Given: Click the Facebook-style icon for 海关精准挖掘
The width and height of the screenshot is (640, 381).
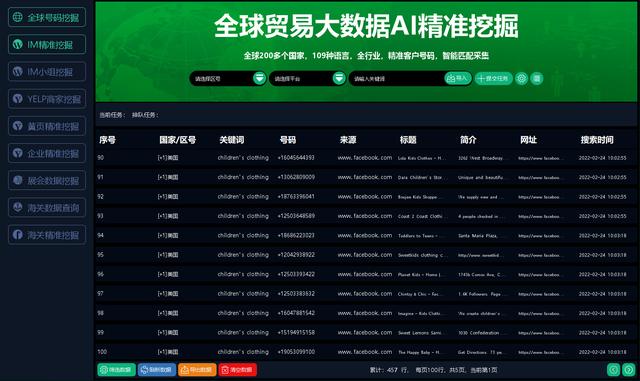Looking at the screenshot, I should click(x=18, y=234).
